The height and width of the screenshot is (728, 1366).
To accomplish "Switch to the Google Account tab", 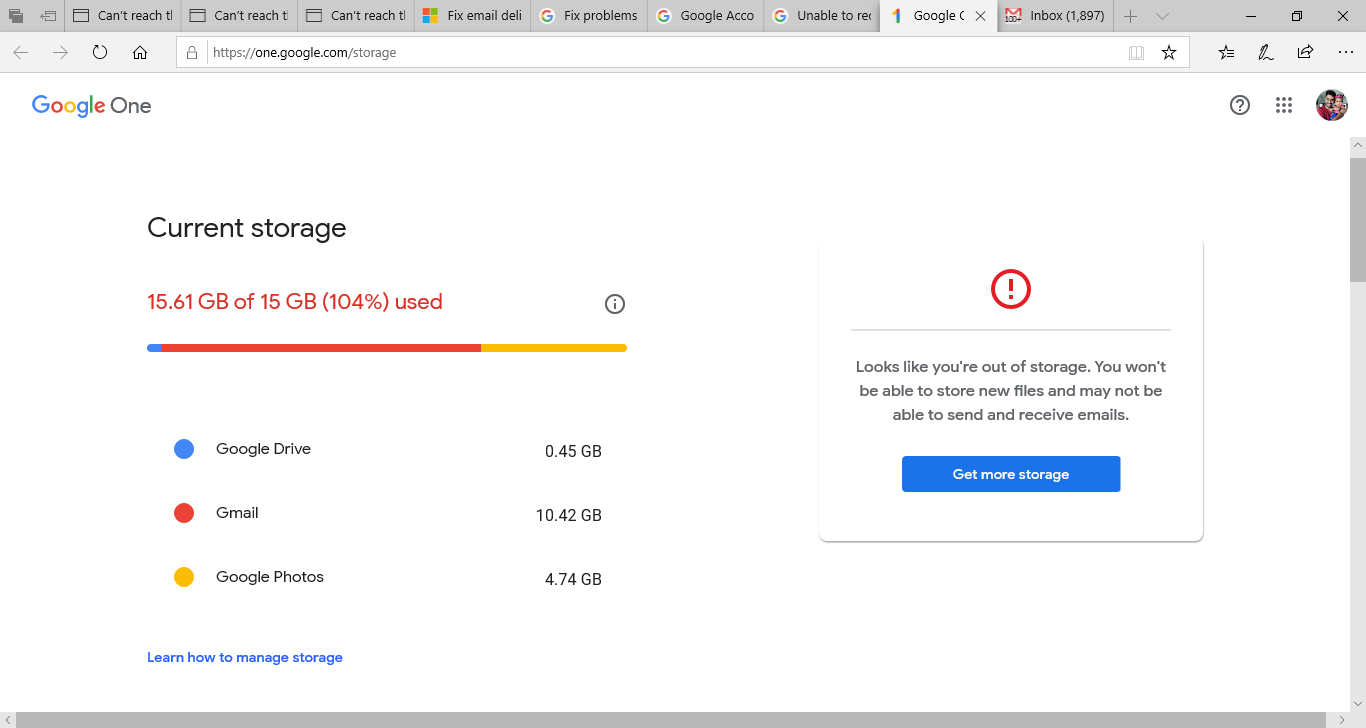I will coord(705,16).
